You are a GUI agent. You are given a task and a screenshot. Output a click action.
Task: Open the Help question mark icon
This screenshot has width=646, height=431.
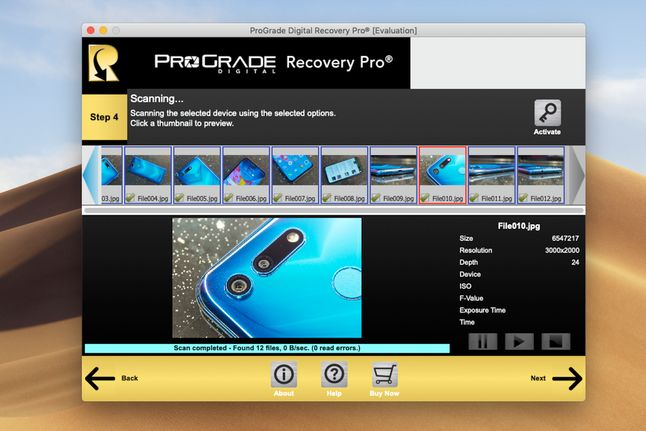click(334, 374)
